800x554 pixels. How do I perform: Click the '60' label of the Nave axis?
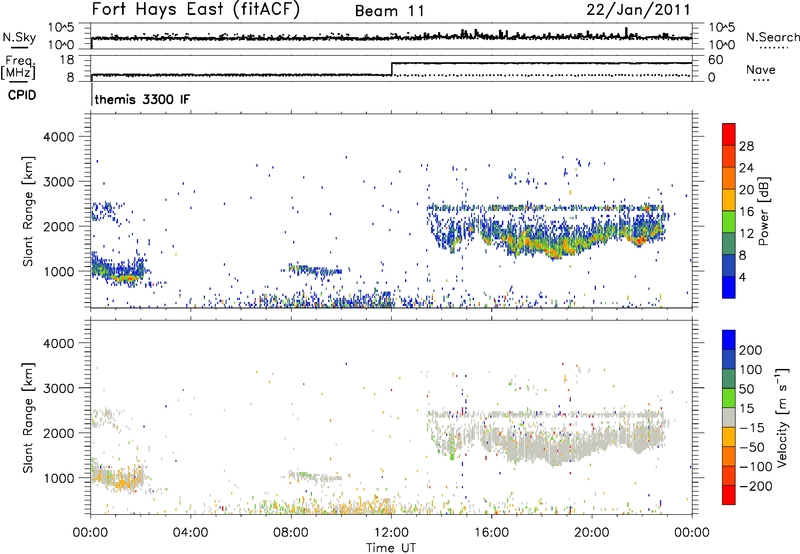[x=716, y=60]
